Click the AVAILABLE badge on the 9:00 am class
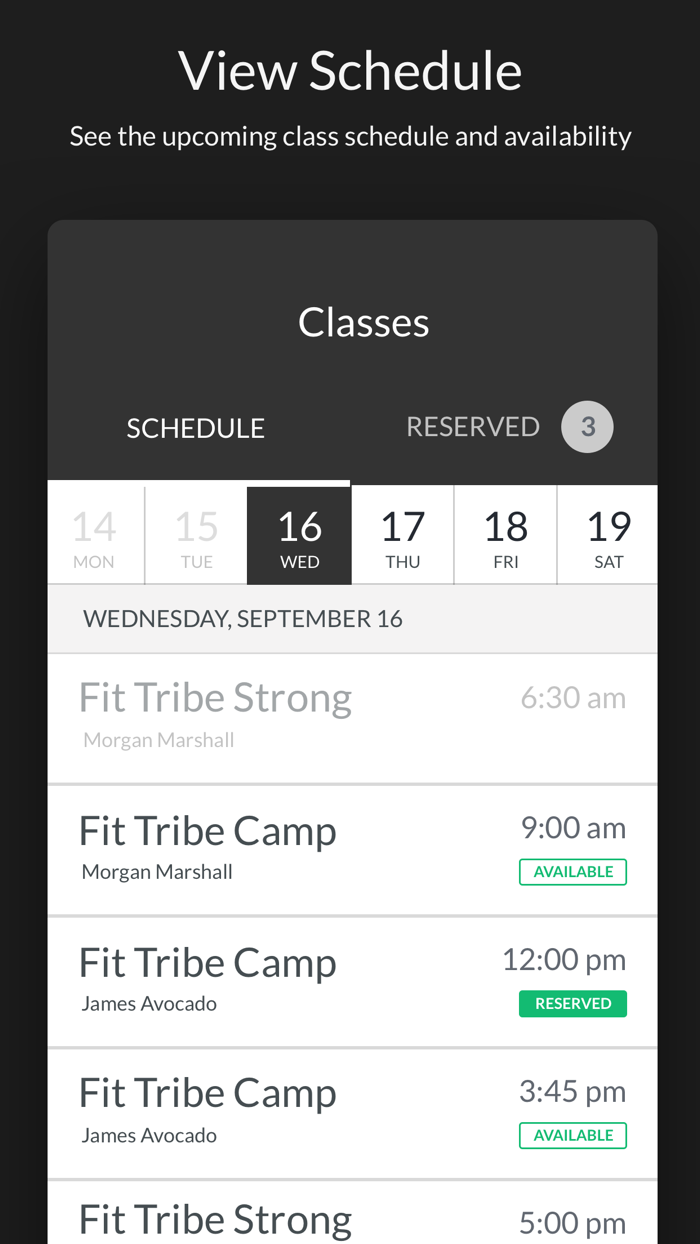Image resolution: width=700 pixels, height=1244 pixels. click(573, 871)
